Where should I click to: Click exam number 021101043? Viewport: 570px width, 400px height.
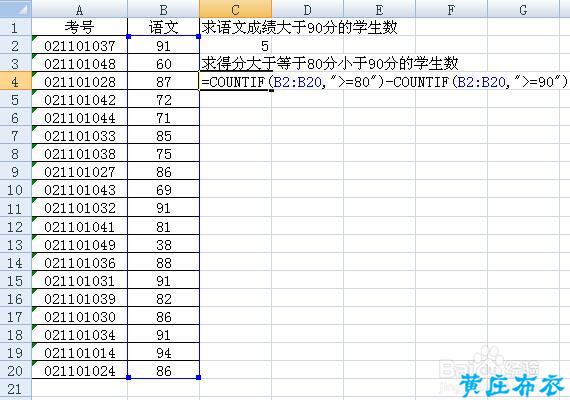80,189
